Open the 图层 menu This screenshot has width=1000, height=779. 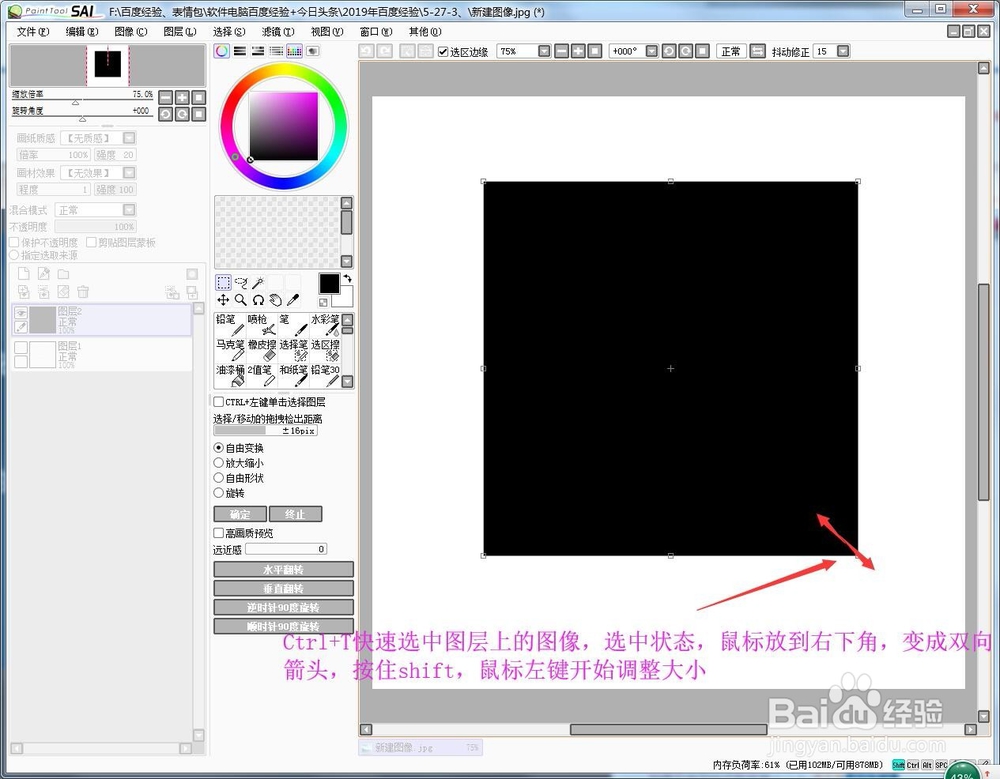[180, 32]
